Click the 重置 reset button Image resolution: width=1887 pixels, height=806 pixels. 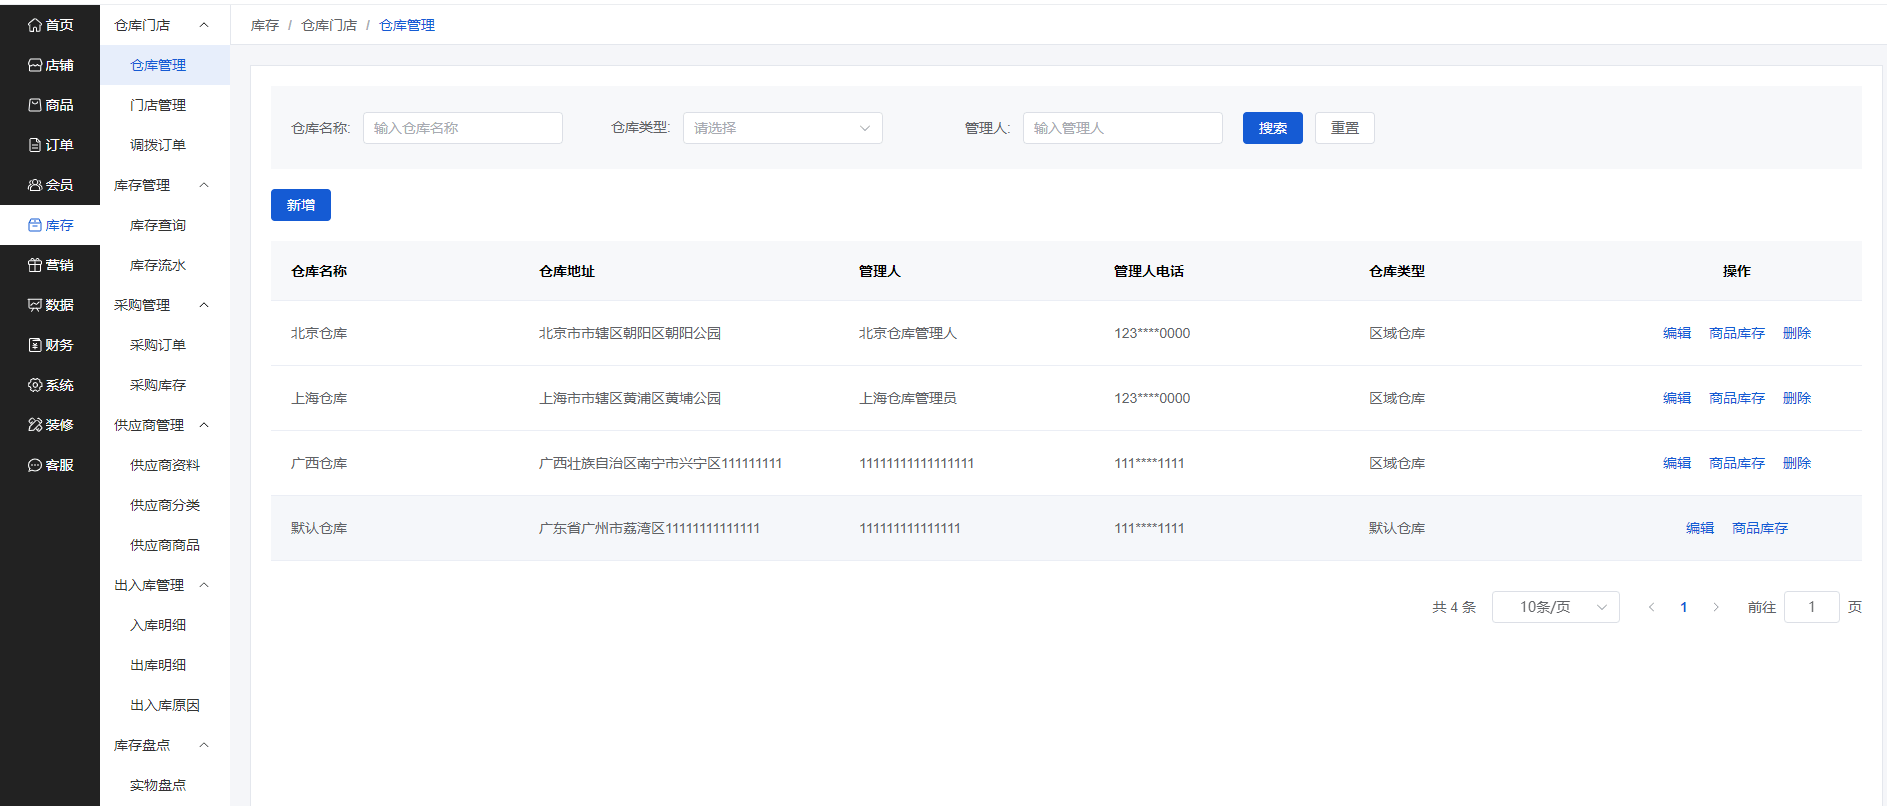1345,128
